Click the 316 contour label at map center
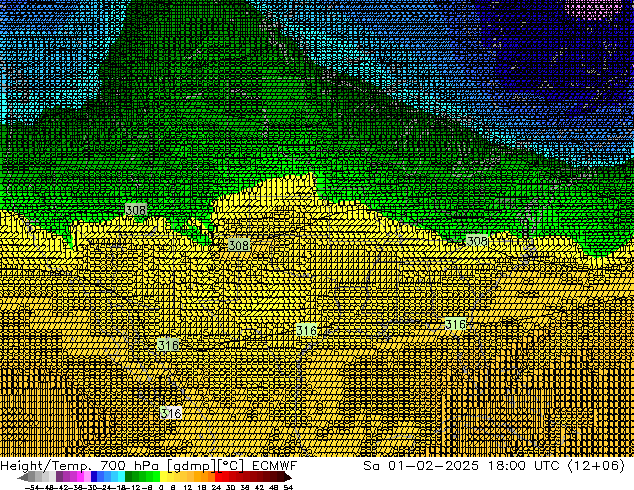 pos(306,330)
